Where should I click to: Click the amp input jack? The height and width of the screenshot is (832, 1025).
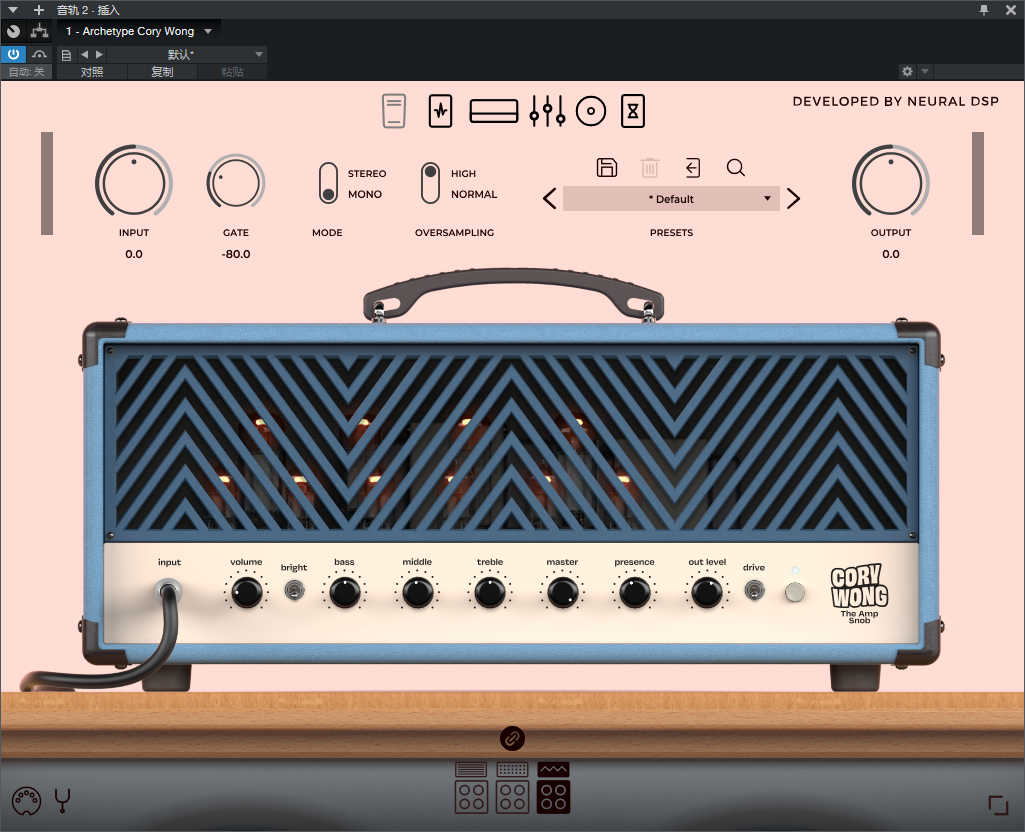[168, 592]
